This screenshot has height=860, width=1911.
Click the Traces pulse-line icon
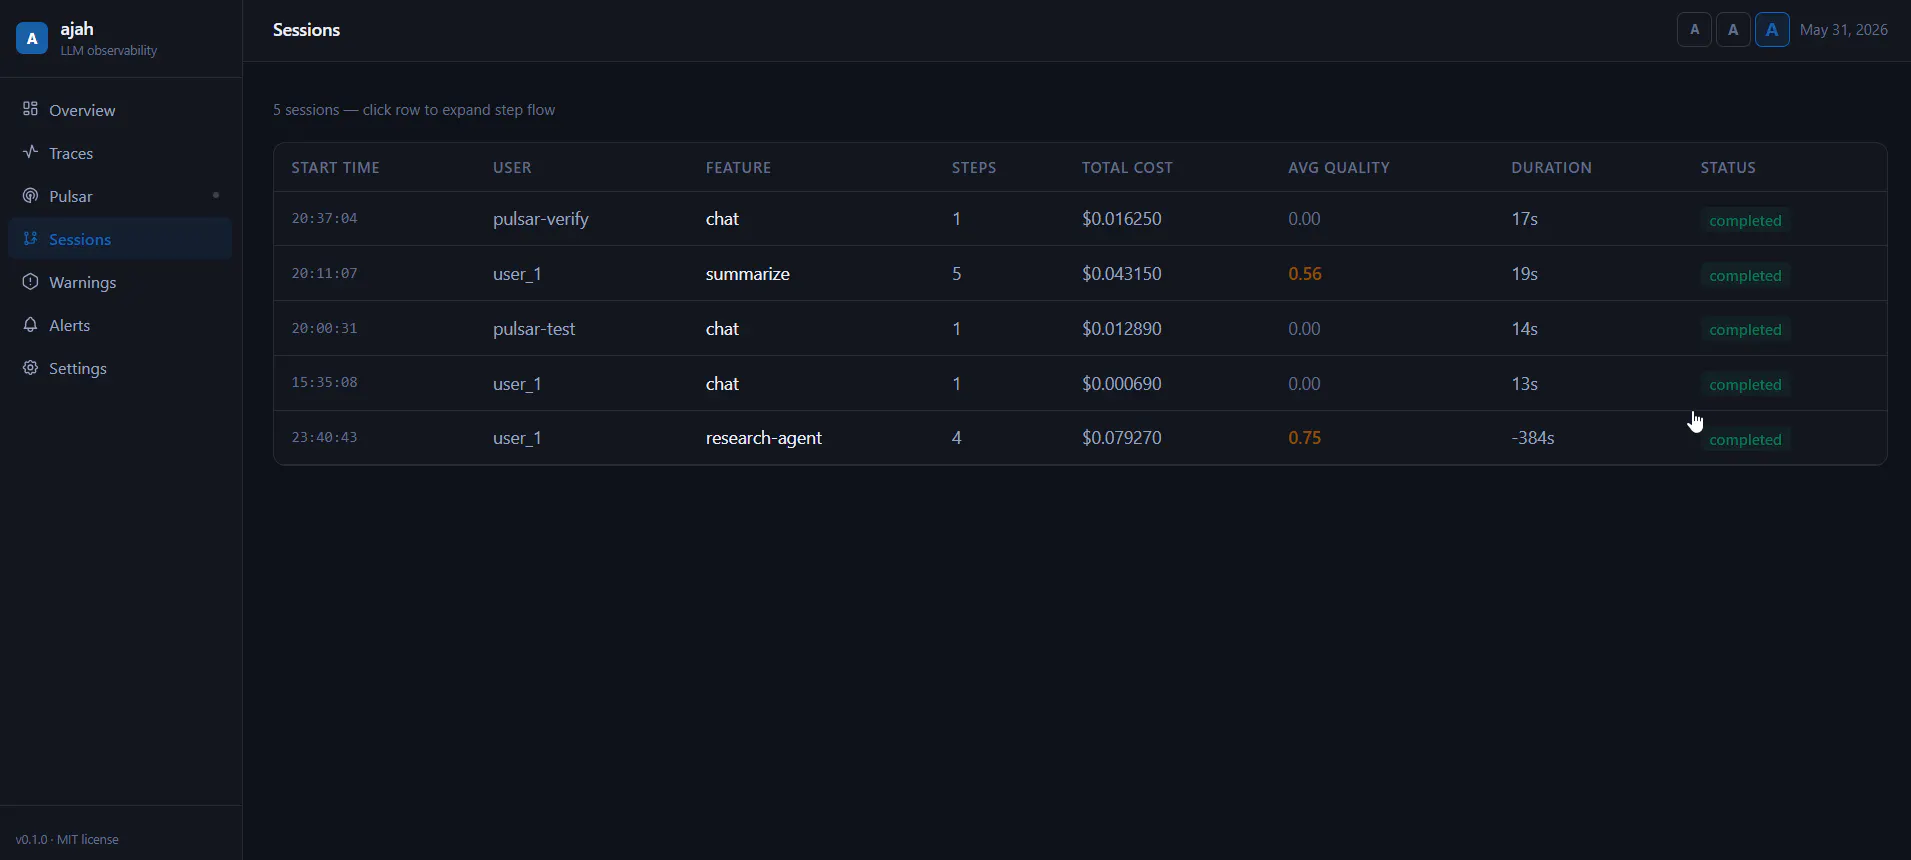coord(31,152)
